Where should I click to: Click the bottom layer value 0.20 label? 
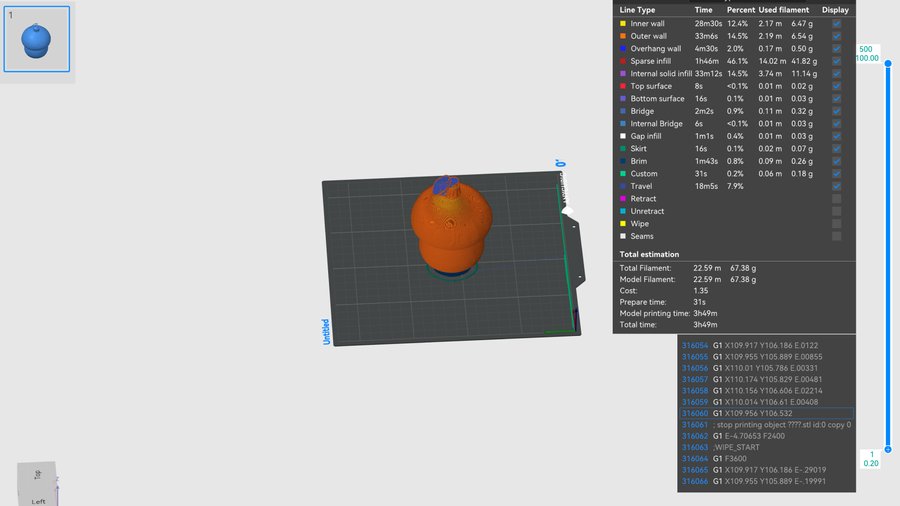click(x=871, y=464)
